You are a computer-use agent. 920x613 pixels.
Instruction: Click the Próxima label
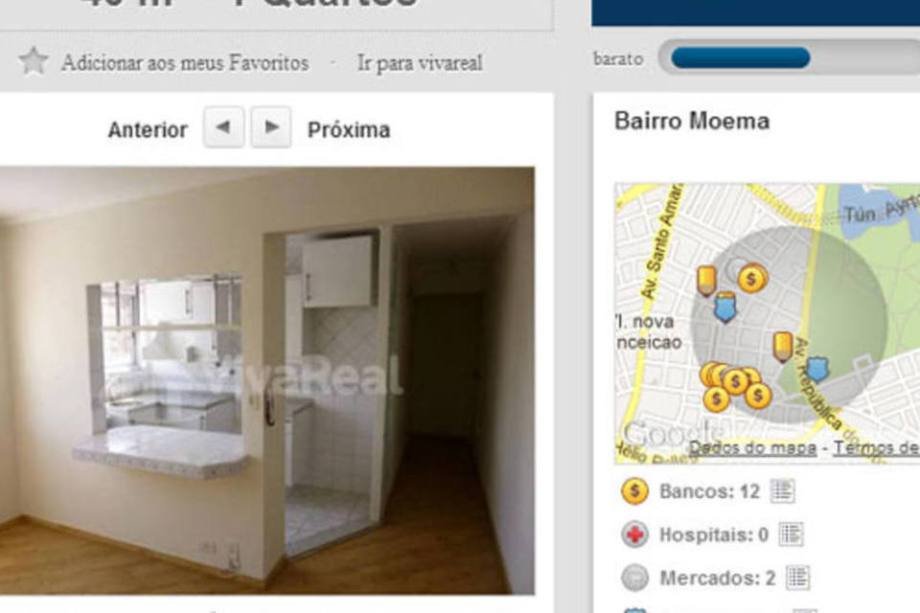point(349,130)
